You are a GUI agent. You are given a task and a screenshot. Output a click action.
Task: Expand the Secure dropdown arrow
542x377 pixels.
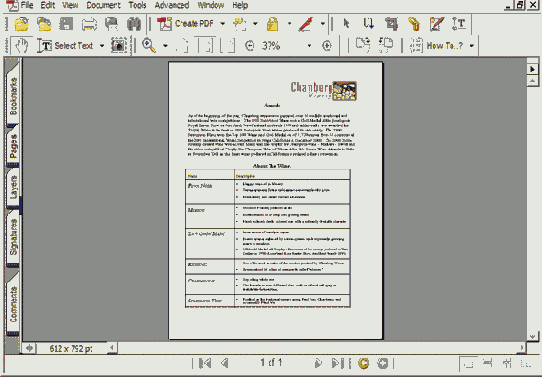289,24
